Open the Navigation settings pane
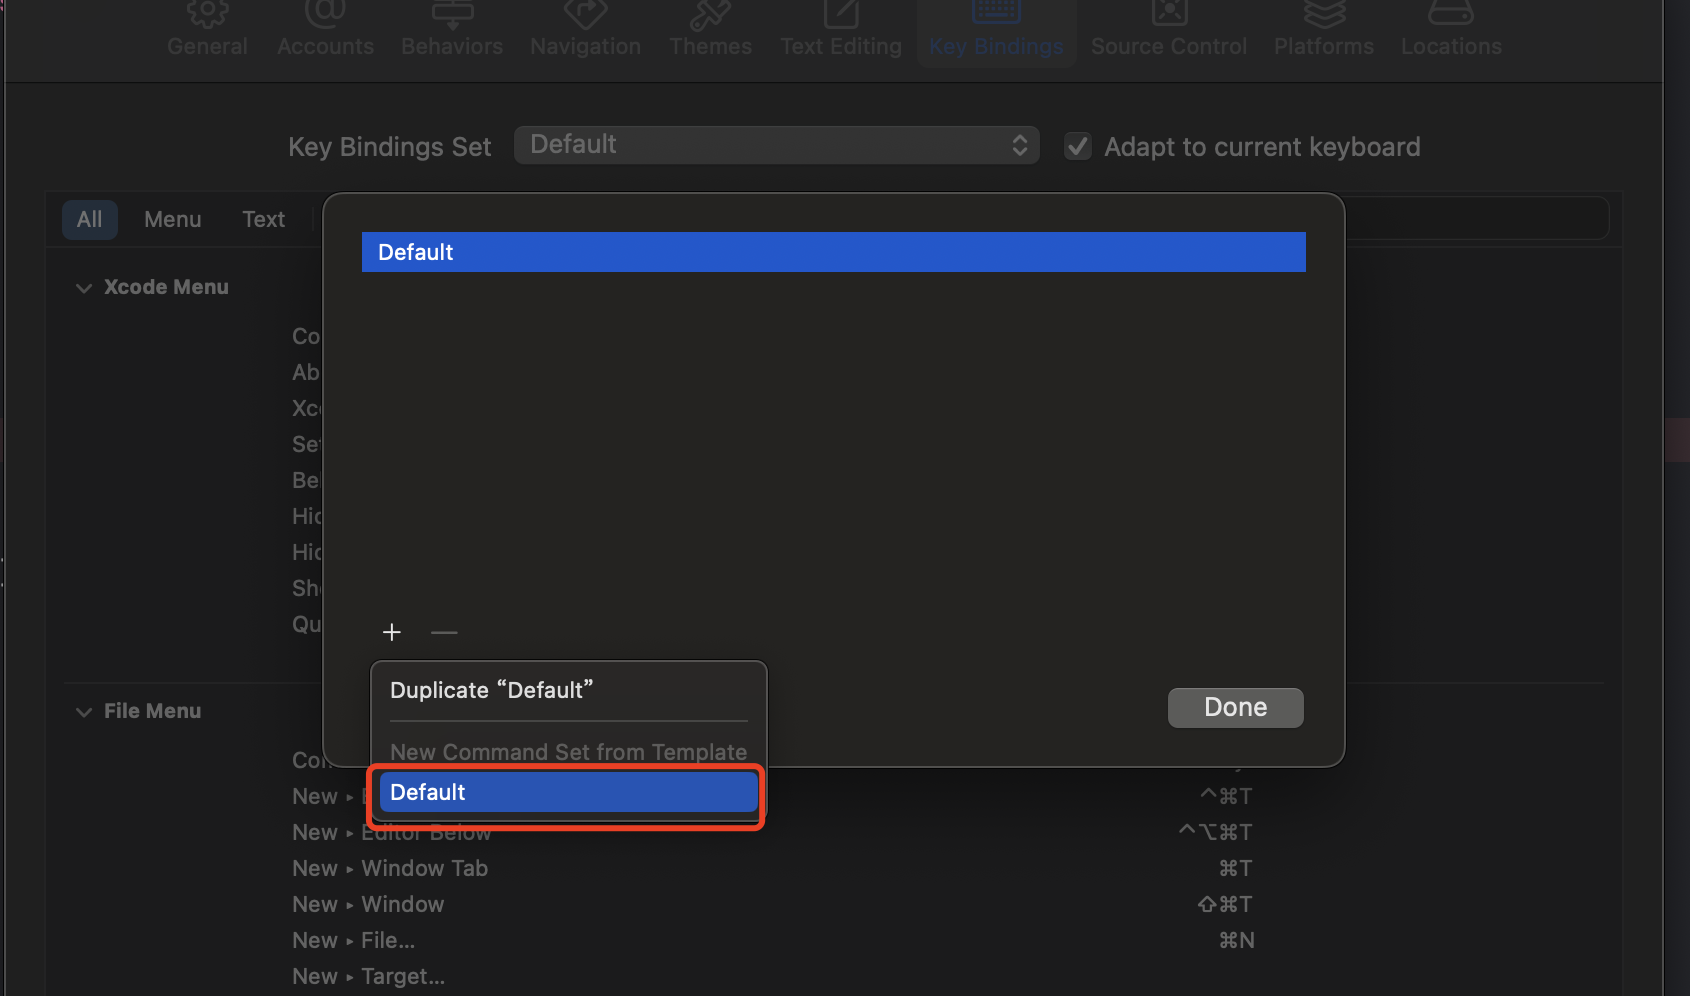Viewport: 1690px width, 996px height. click(586, 30)
